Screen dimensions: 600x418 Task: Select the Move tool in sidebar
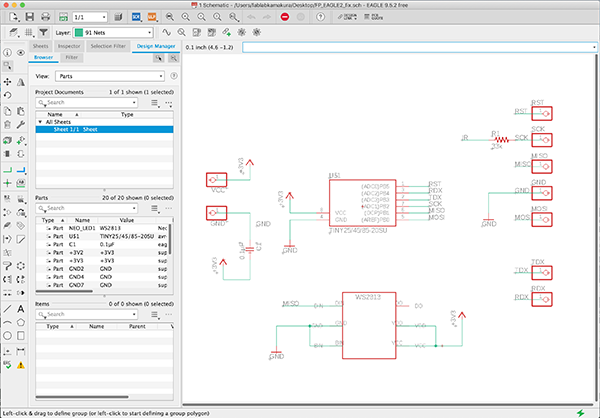[7, 82]
